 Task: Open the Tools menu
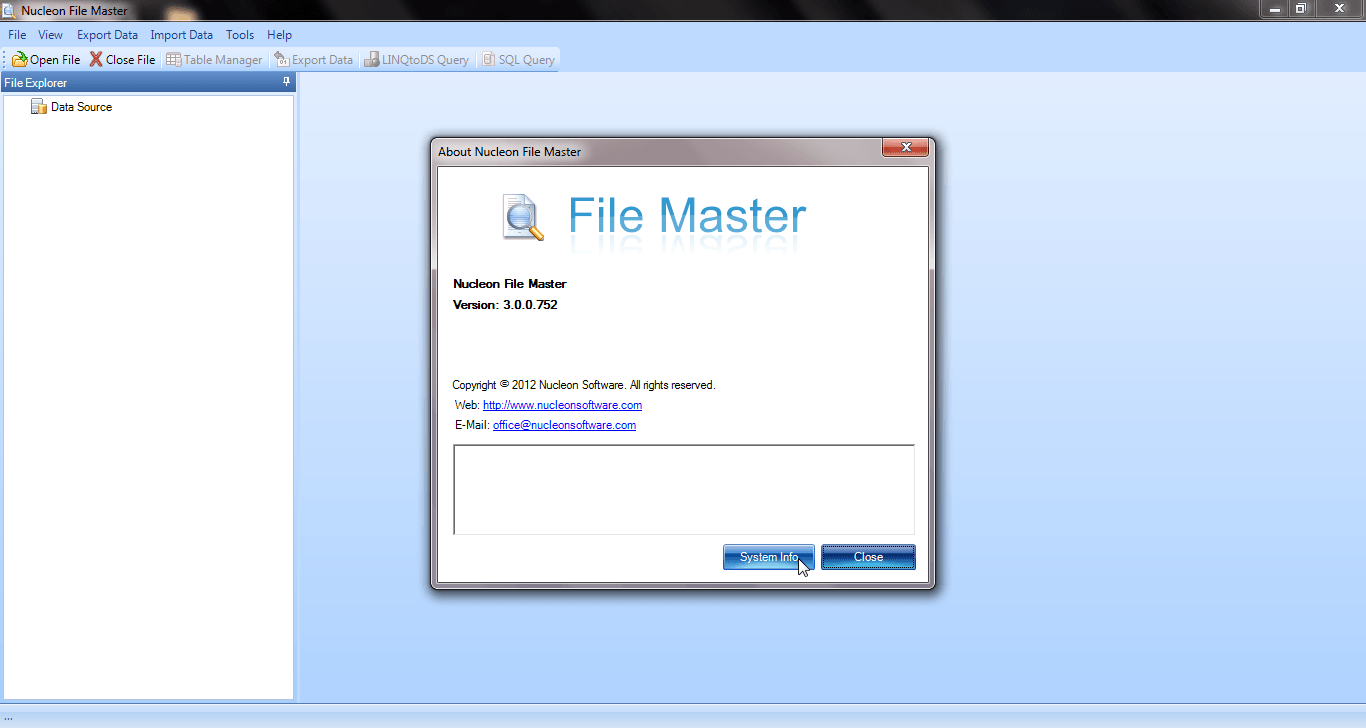(x=240, y=35)
